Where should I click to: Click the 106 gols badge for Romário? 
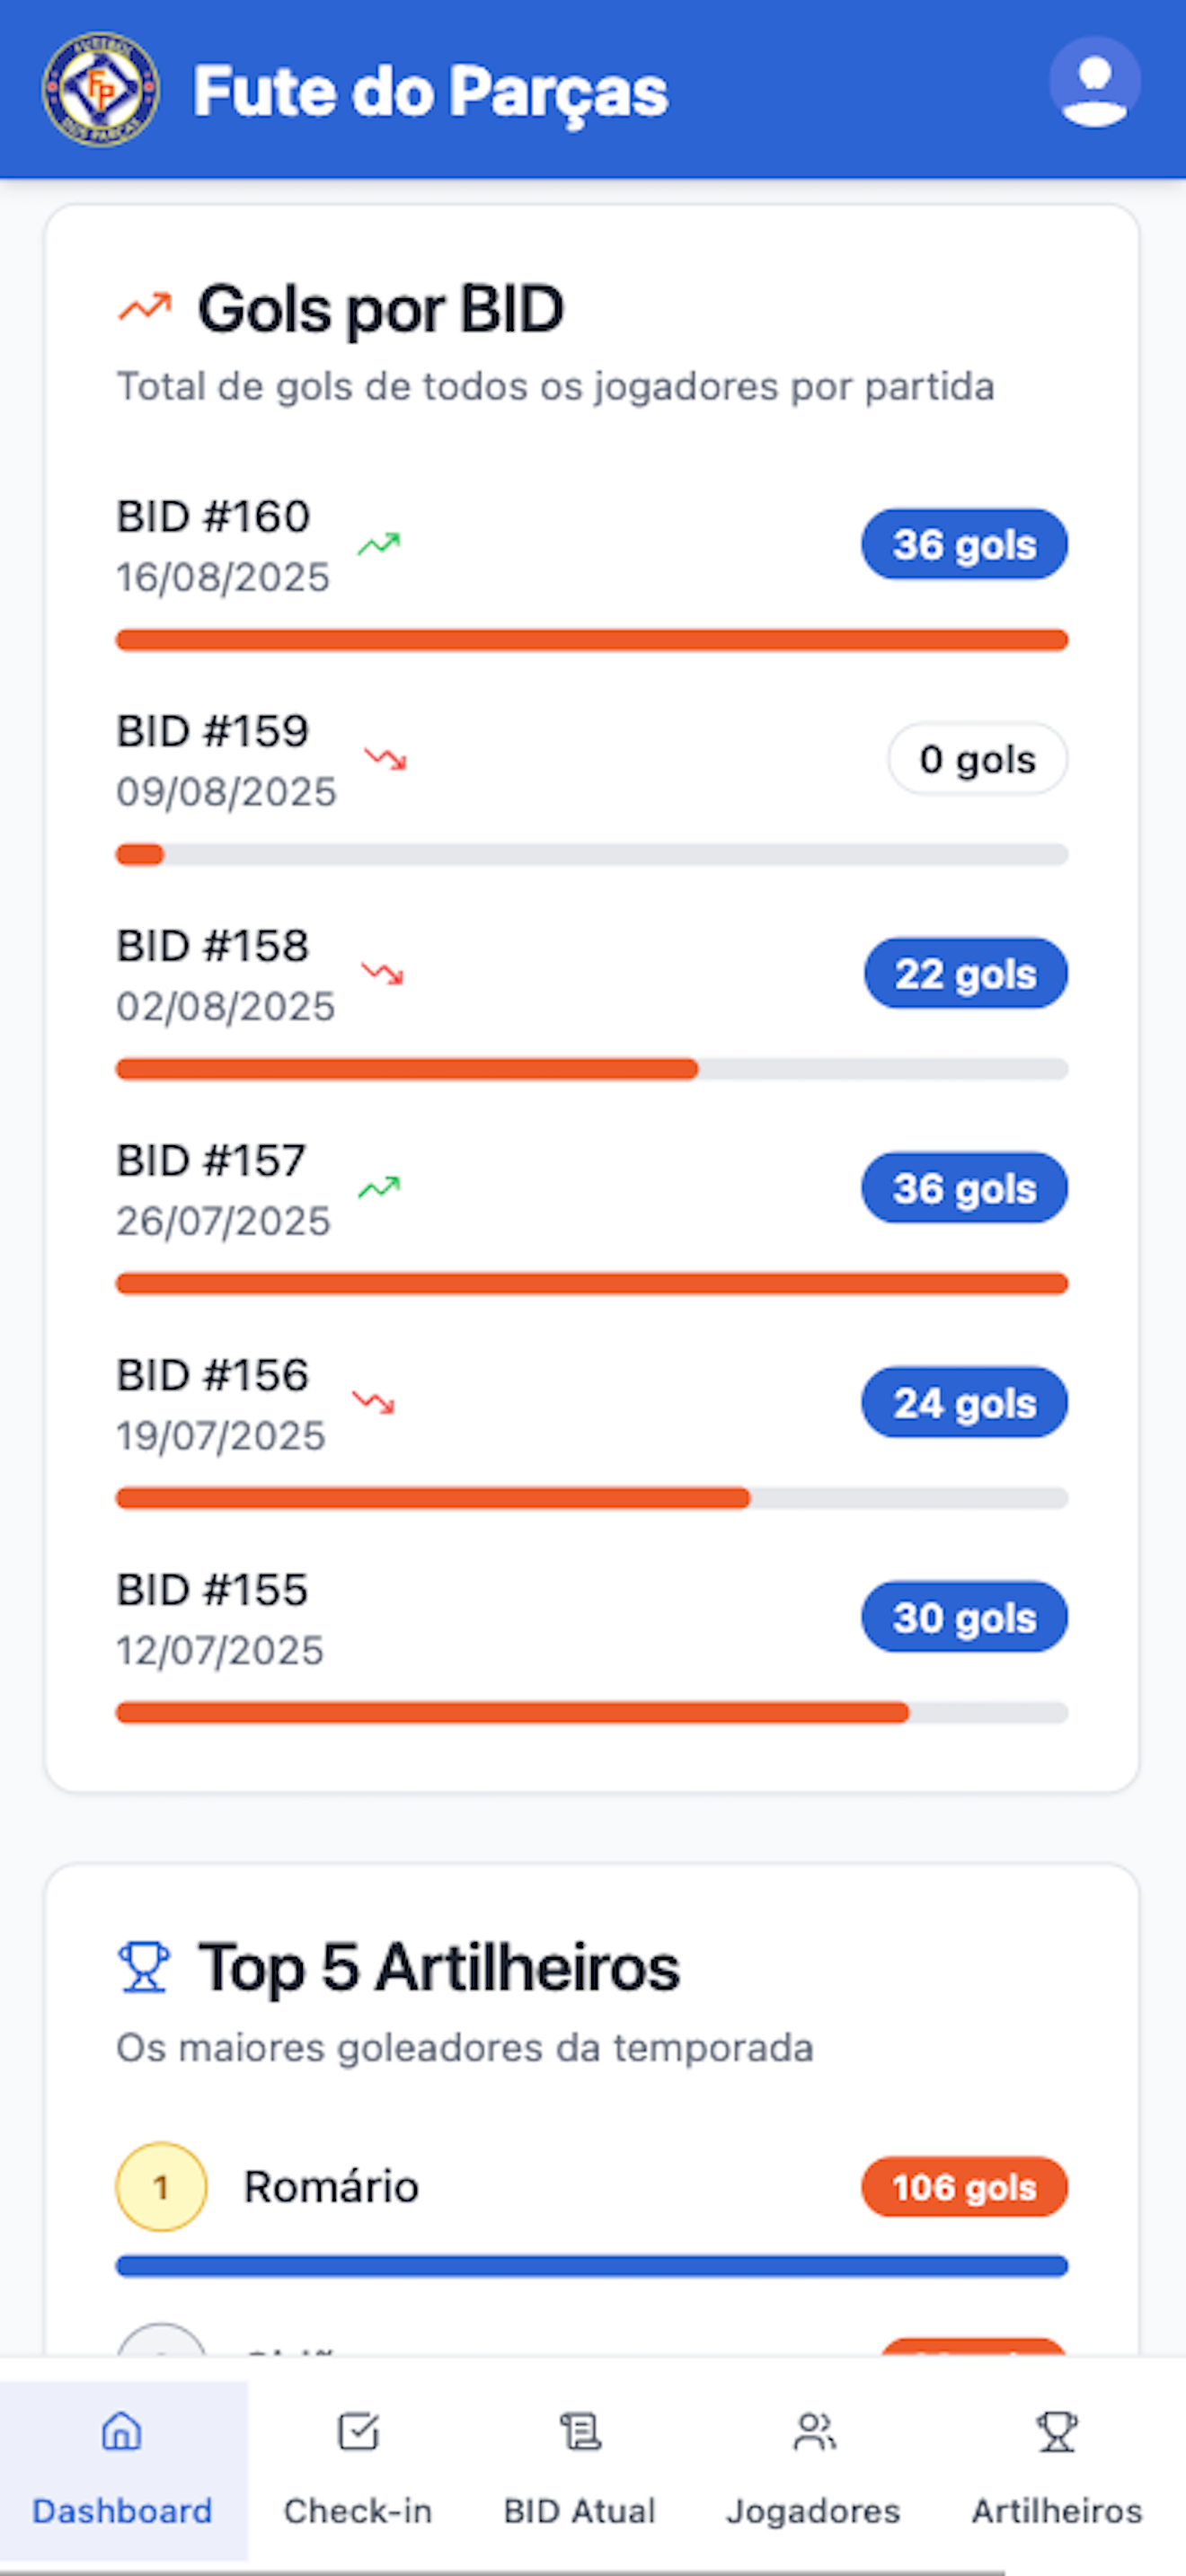pos(964,2186)
